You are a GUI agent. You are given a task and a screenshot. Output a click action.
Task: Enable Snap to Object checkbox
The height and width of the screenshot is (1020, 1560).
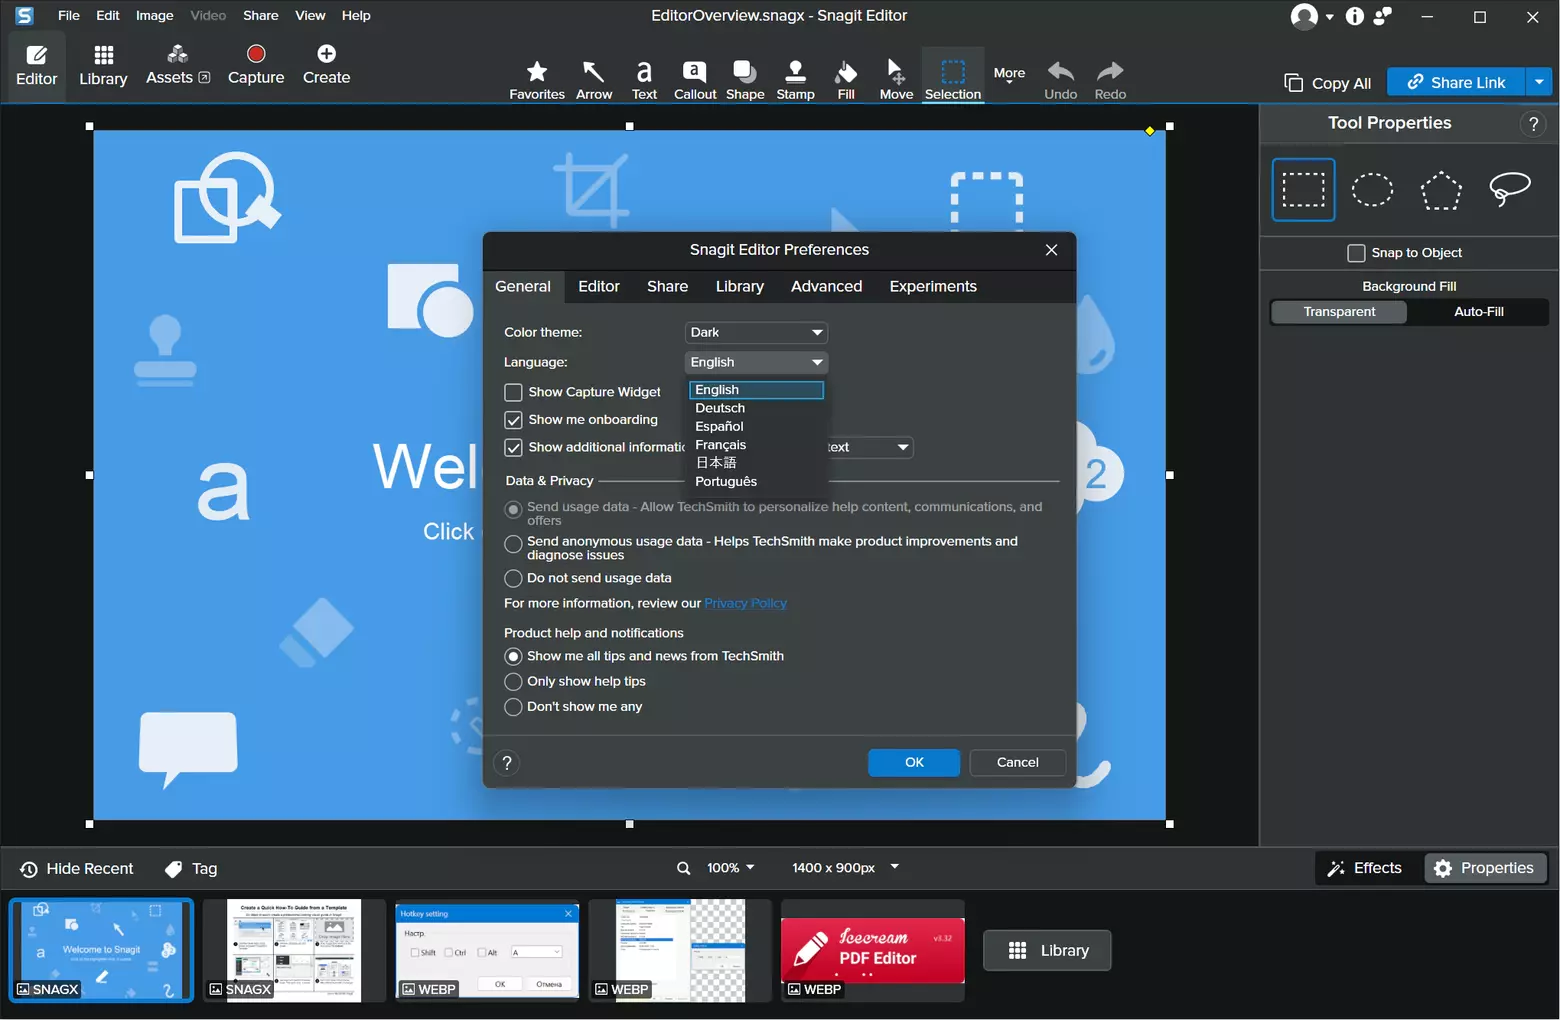tap(1356, 253)
